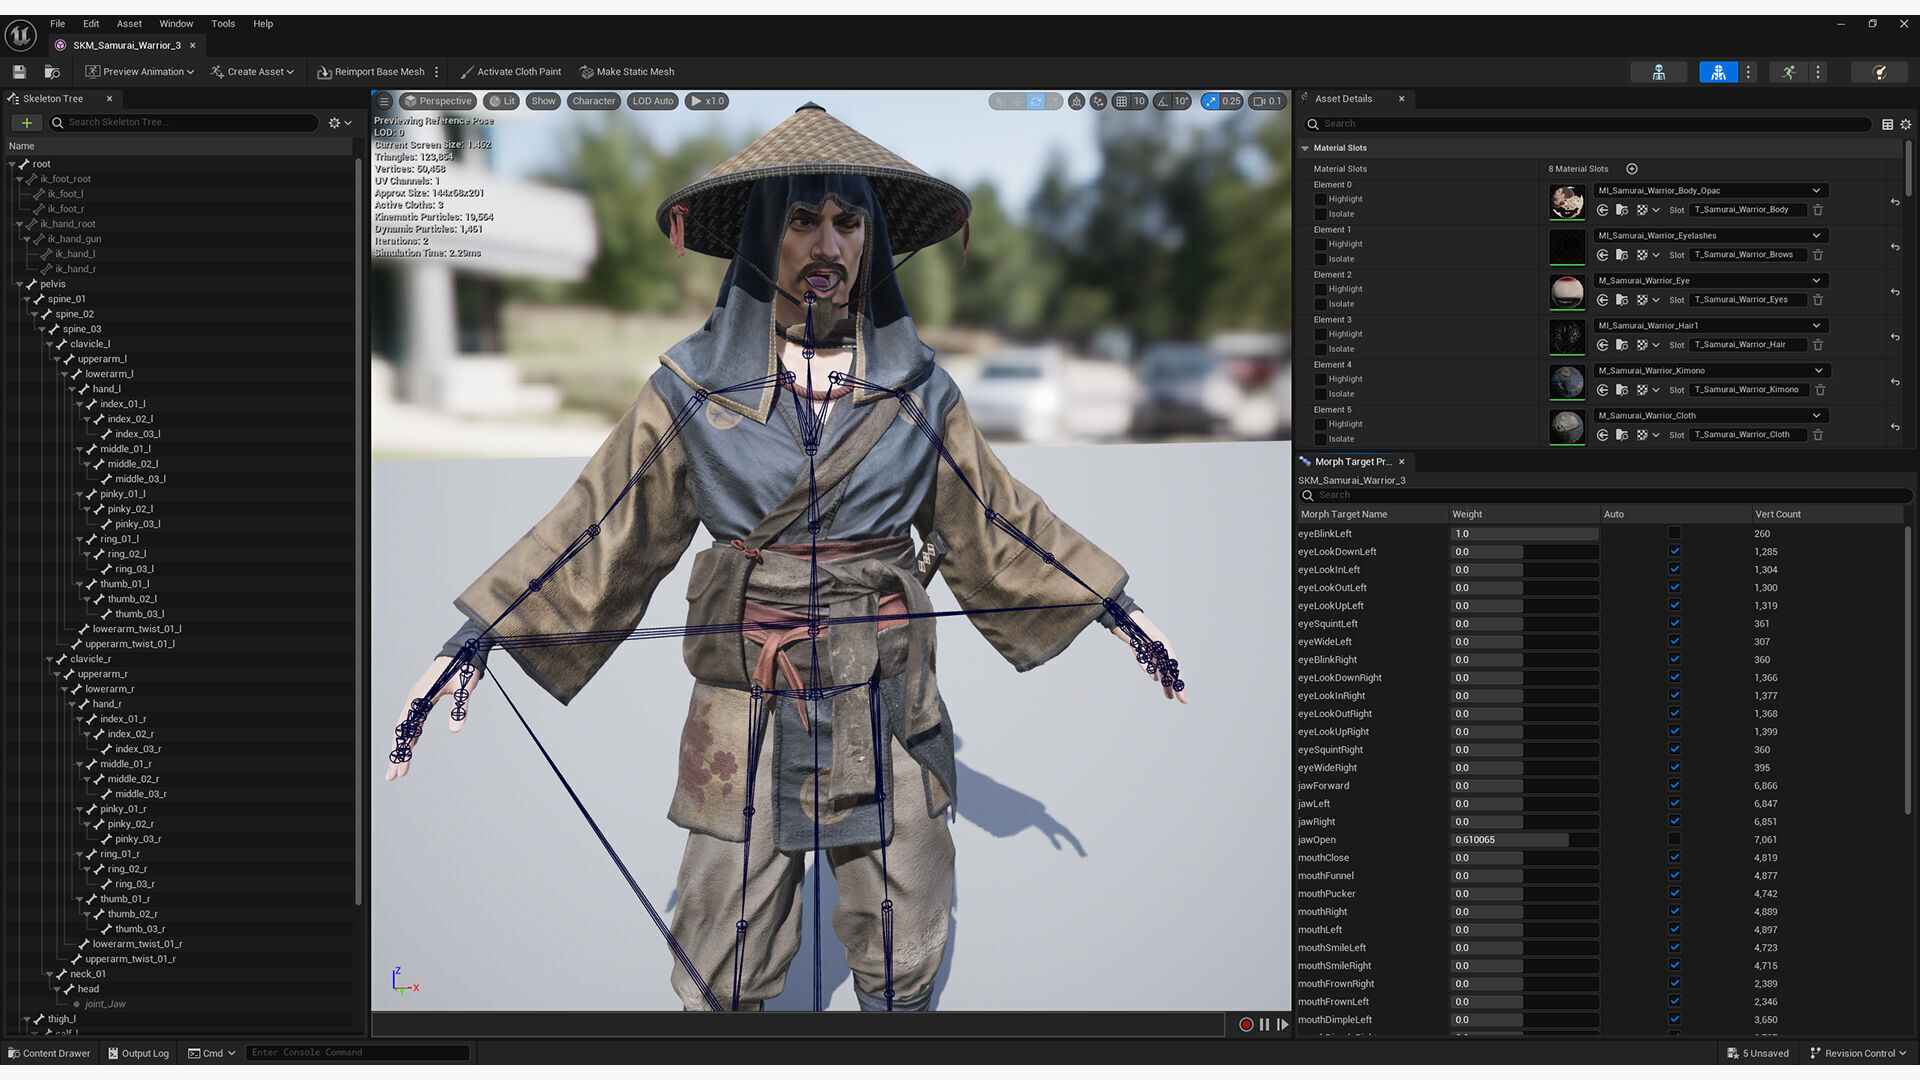Click Activate Cloth Paint tool
This screenshot has height=1080, width=1920.
(x=510, y=72)
